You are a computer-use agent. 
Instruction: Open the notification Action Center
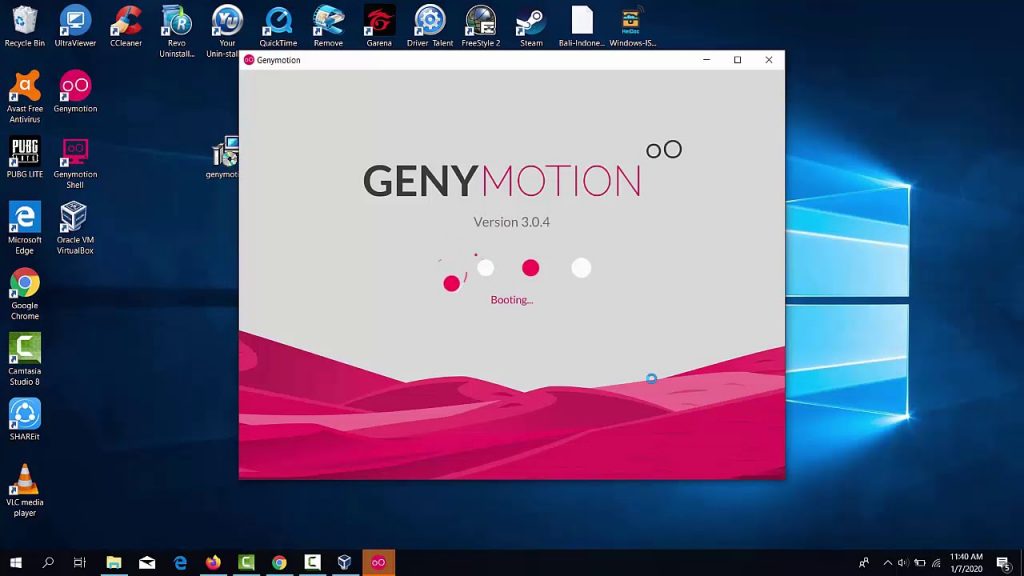click(1003, 563)
